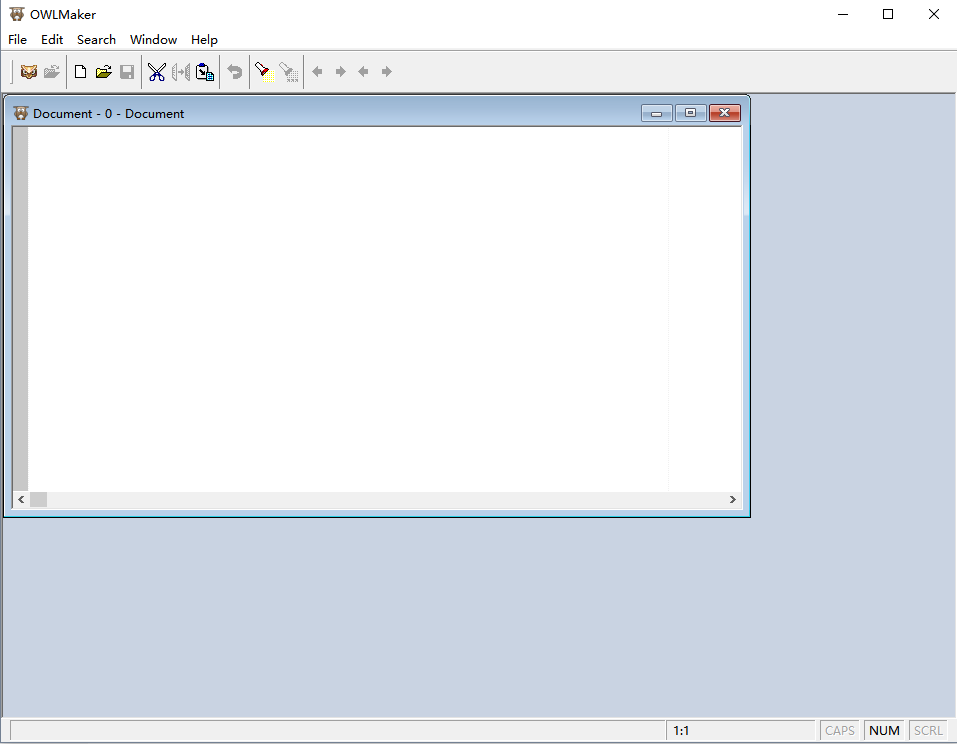957x744 pixels.
Task: Click the floppy disk save icon
Action: [x=127, y=72]
